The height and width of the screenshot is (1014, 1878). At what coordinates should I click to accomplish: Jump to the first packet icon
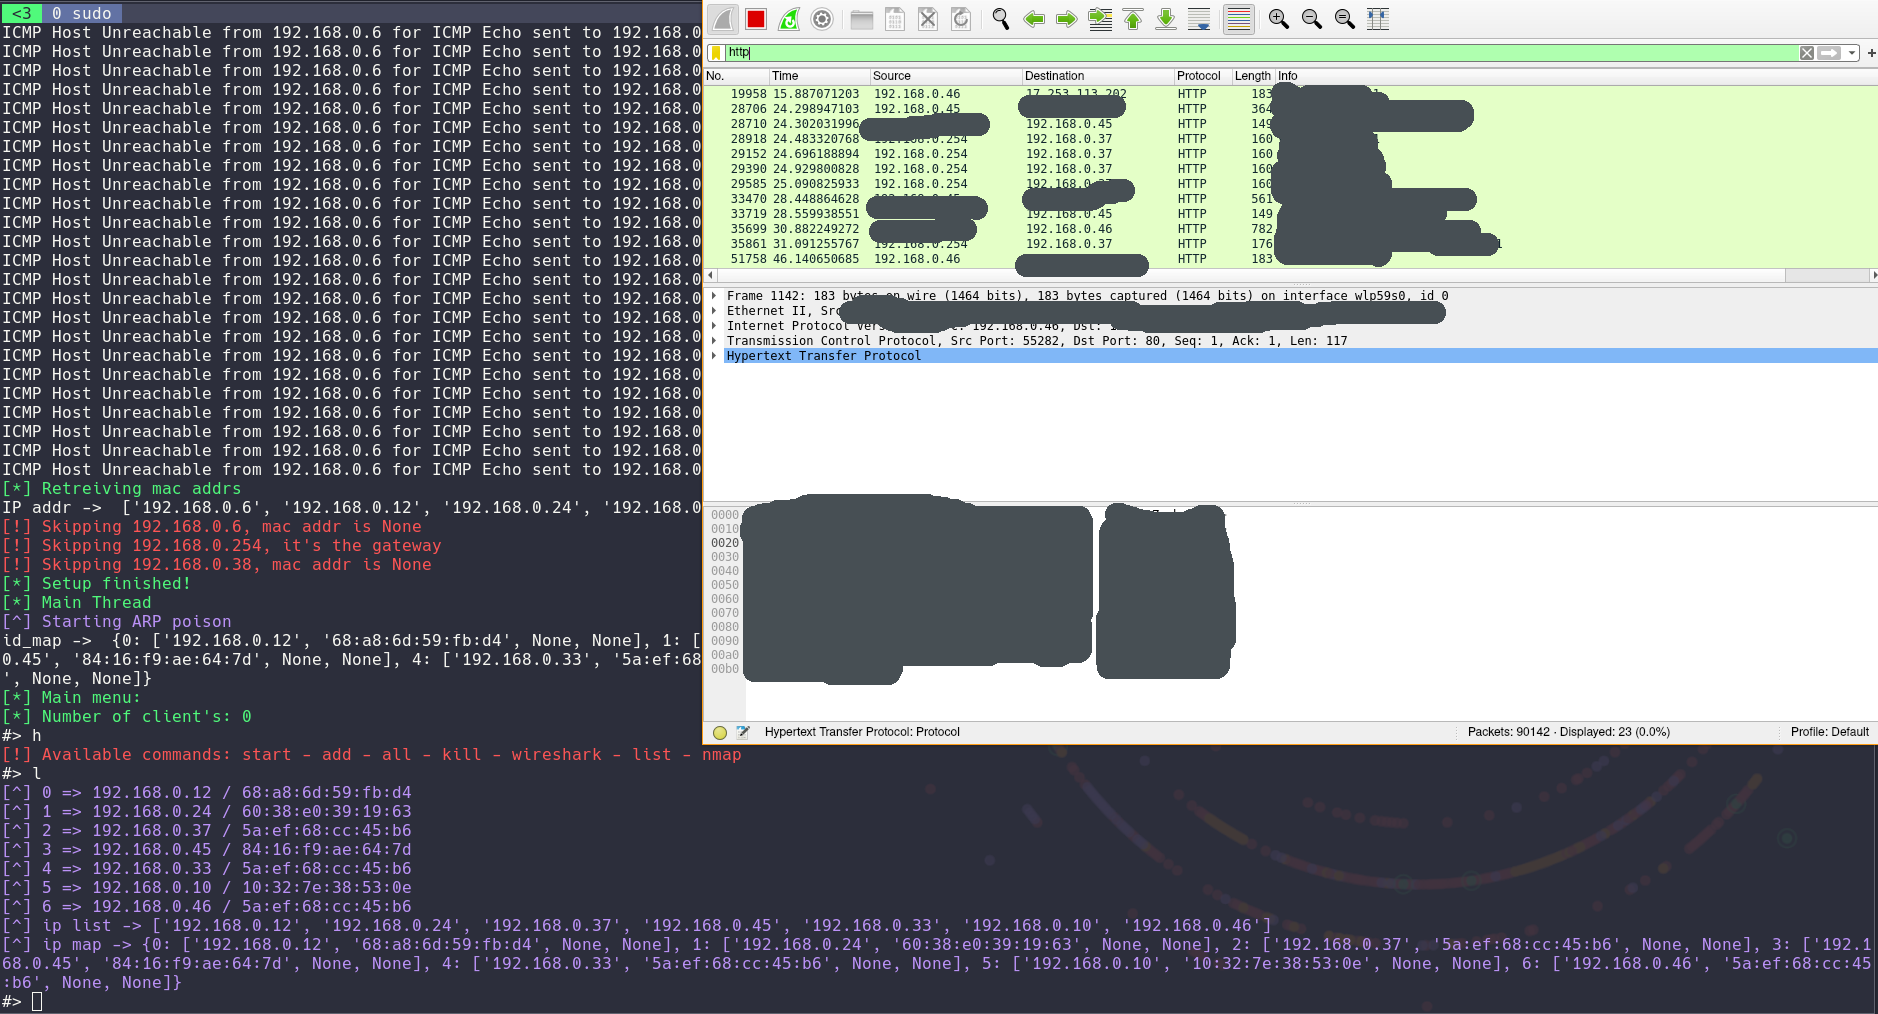(1133, 19)
